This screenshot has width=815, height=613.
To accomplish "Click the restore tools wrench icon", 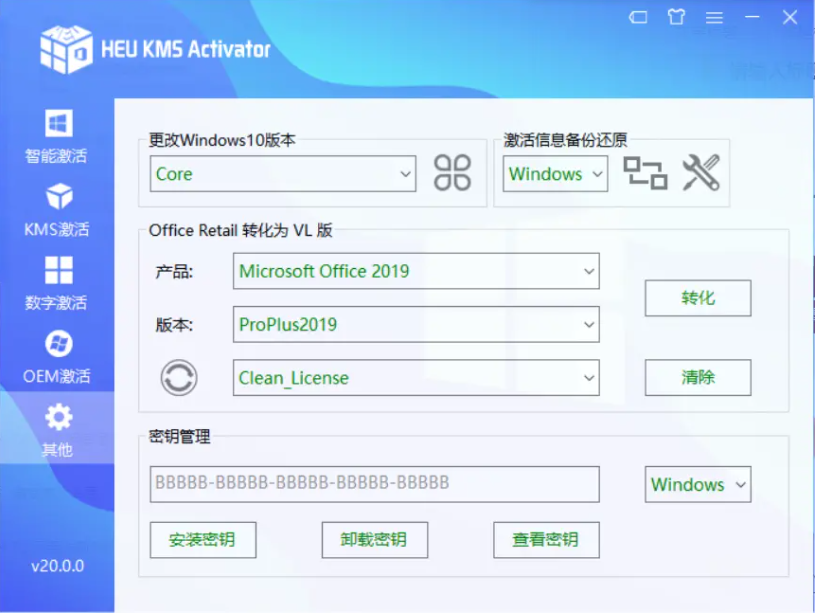I will click(x=701, y=173).
